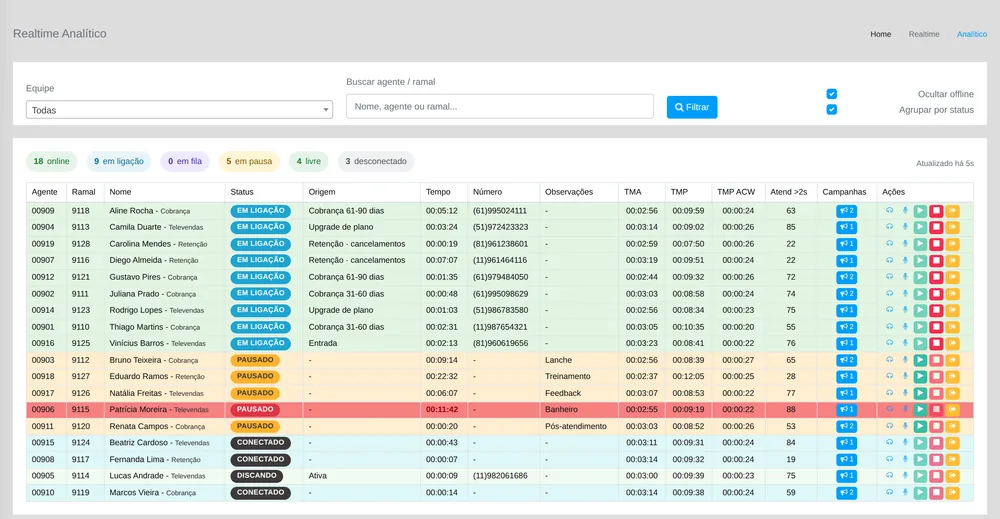Click the Analítico breadcrumb link

(971, 34)
